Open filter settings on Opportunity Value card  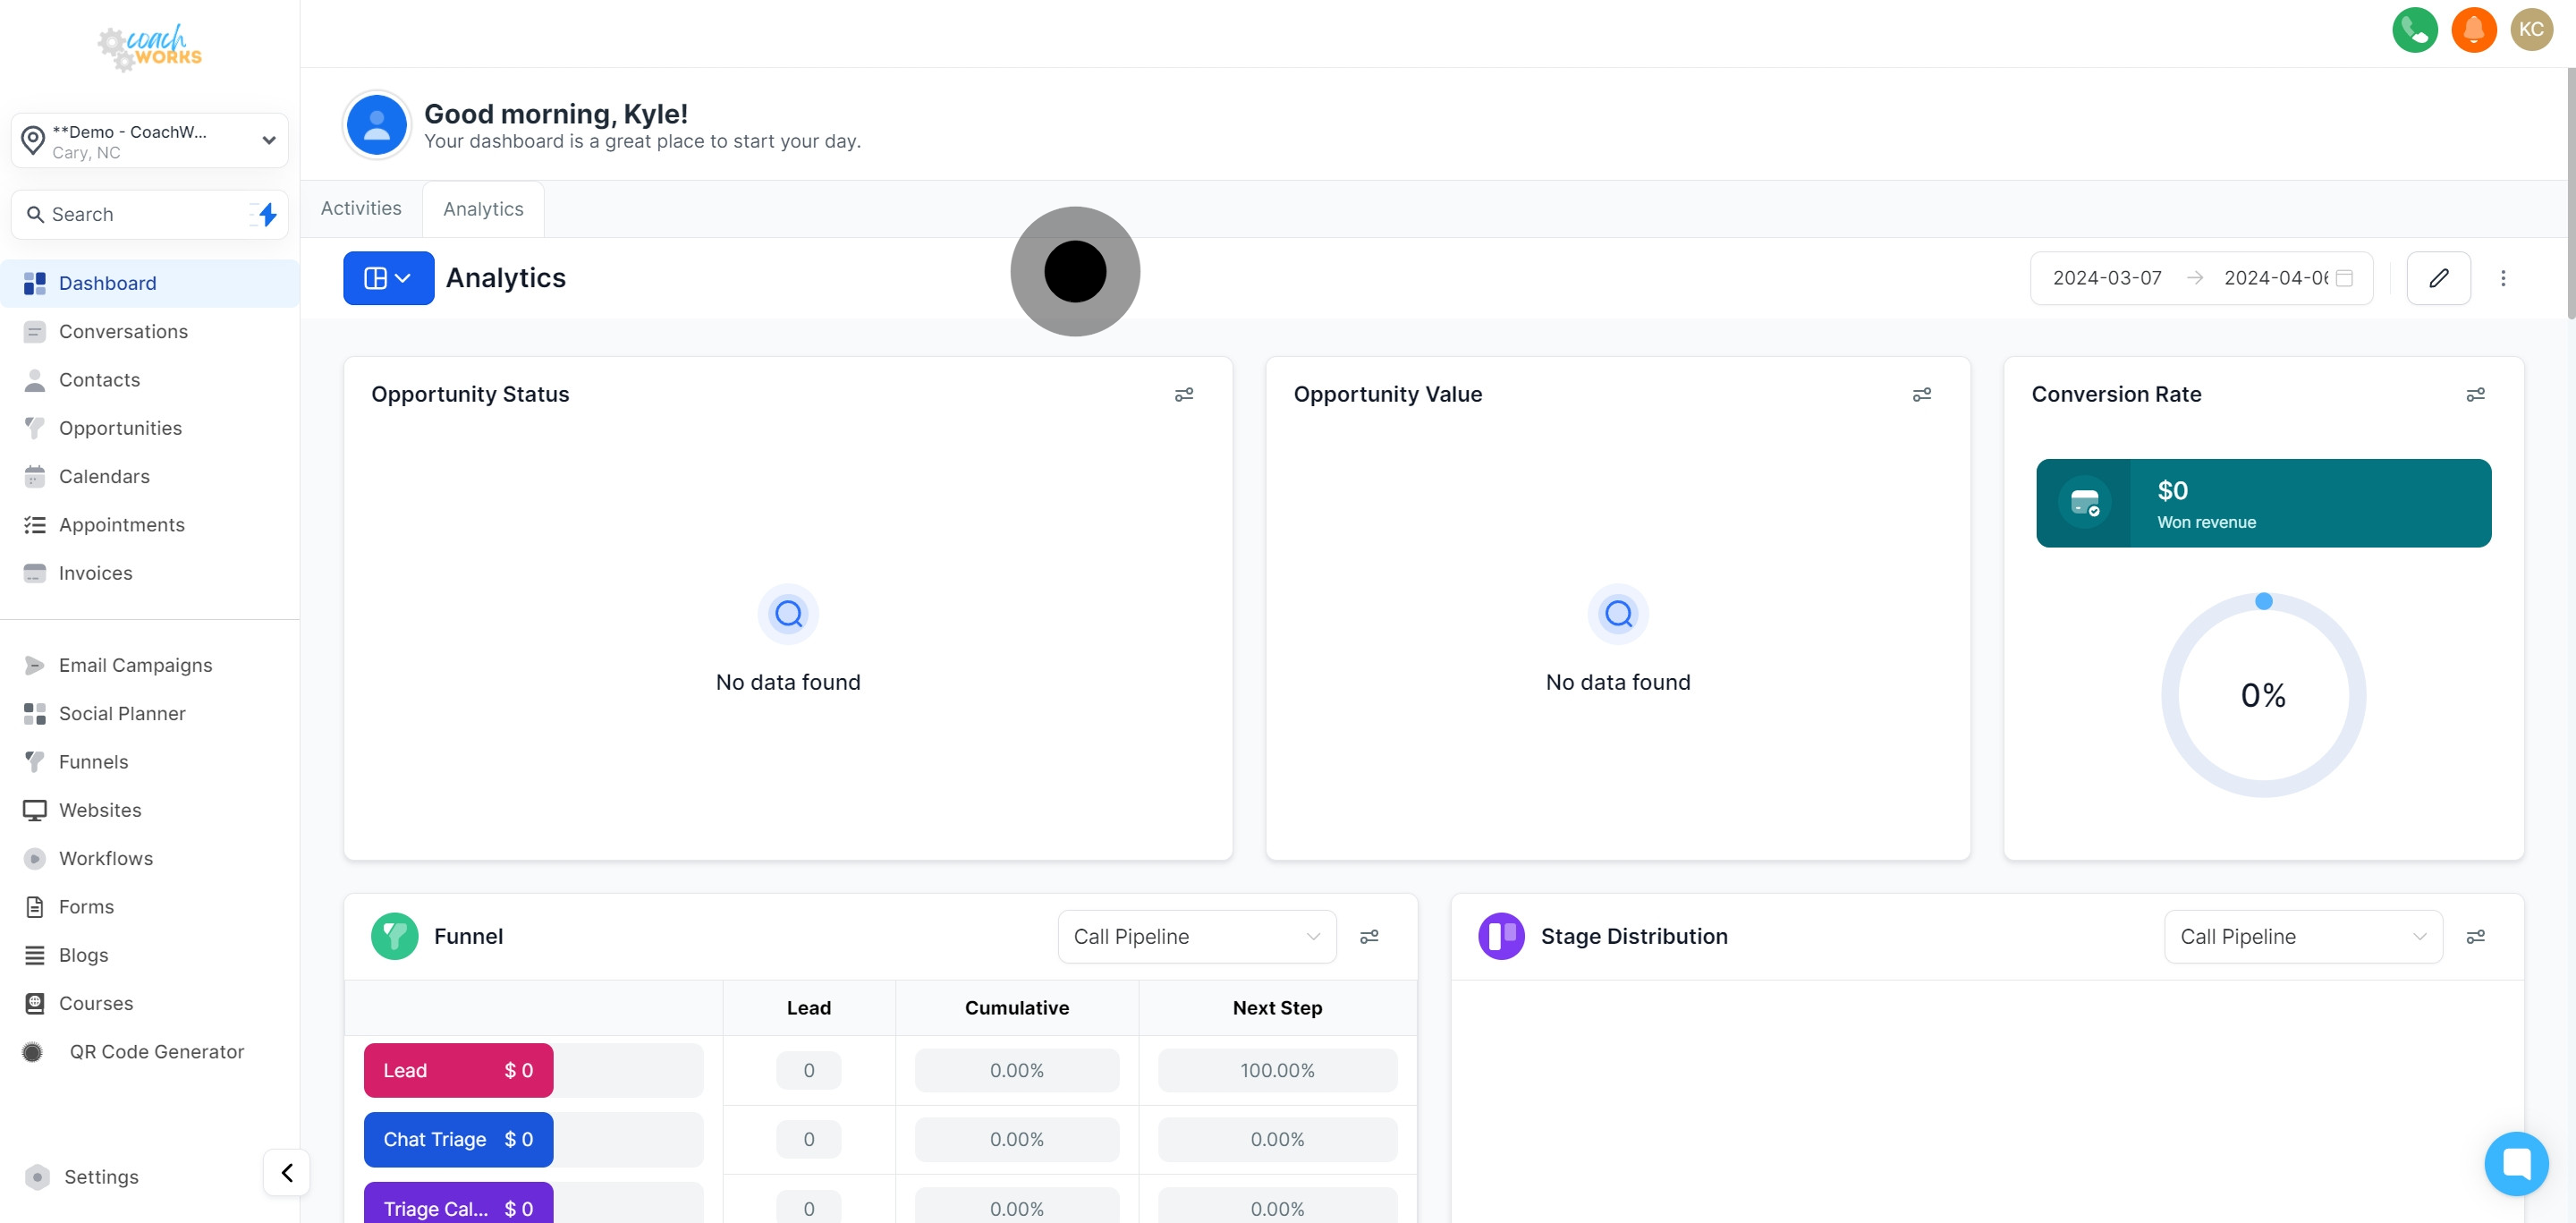click(1921, 395)
